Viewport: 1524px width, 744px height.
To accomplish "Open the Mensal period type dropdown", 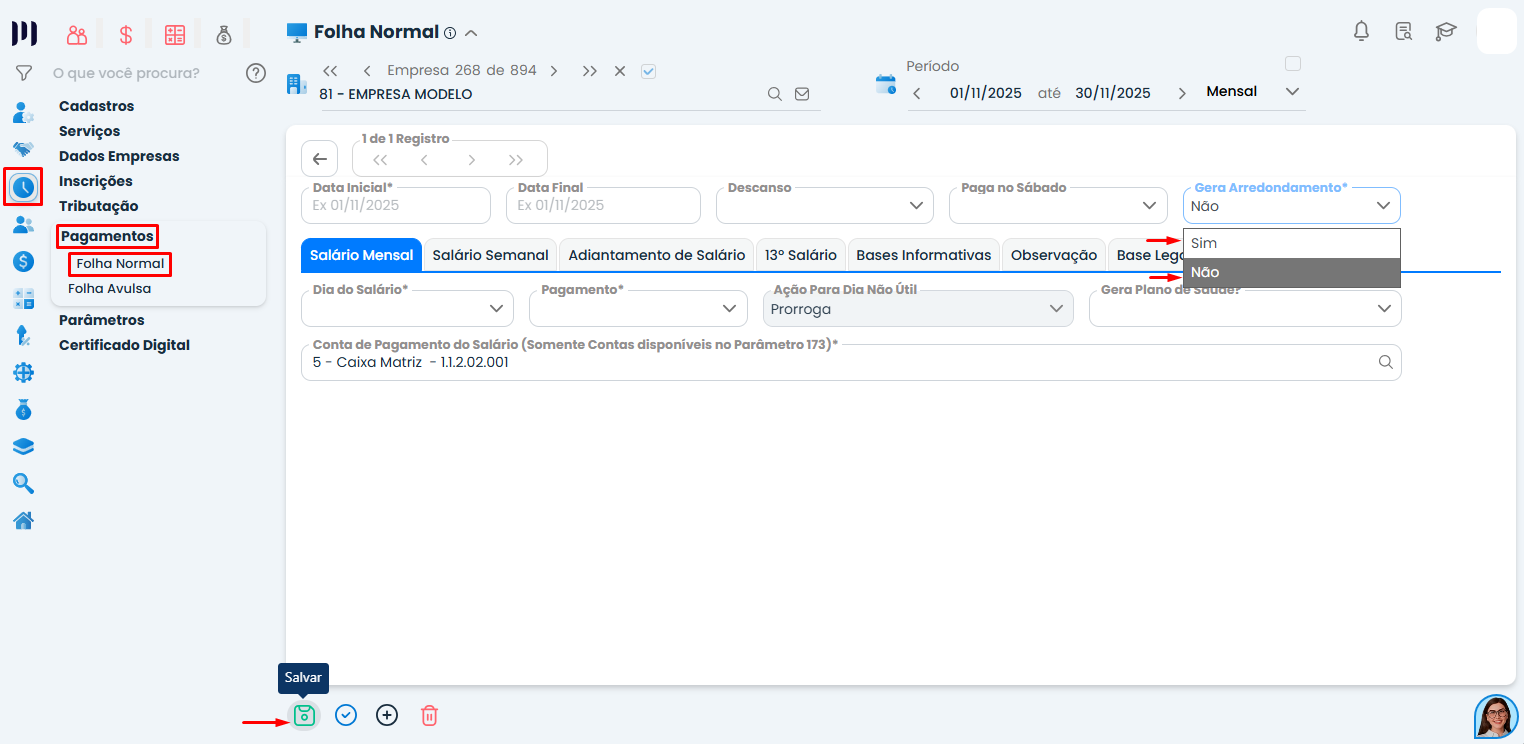I will tap(1254, 92).
